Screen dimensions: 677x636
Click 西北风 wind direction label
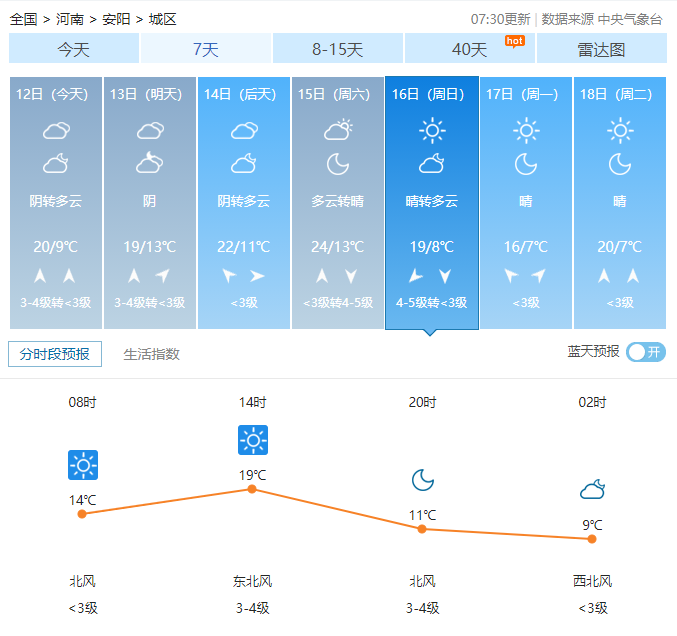click(x=592, y=581)
